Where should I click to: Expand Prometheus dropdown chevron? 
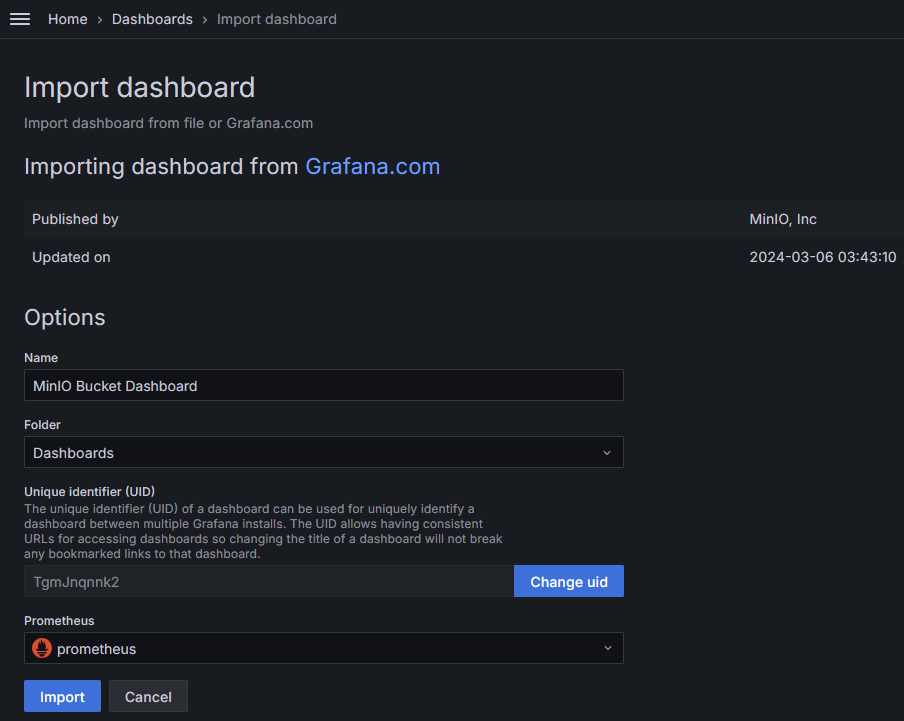[x=608, y=648]
